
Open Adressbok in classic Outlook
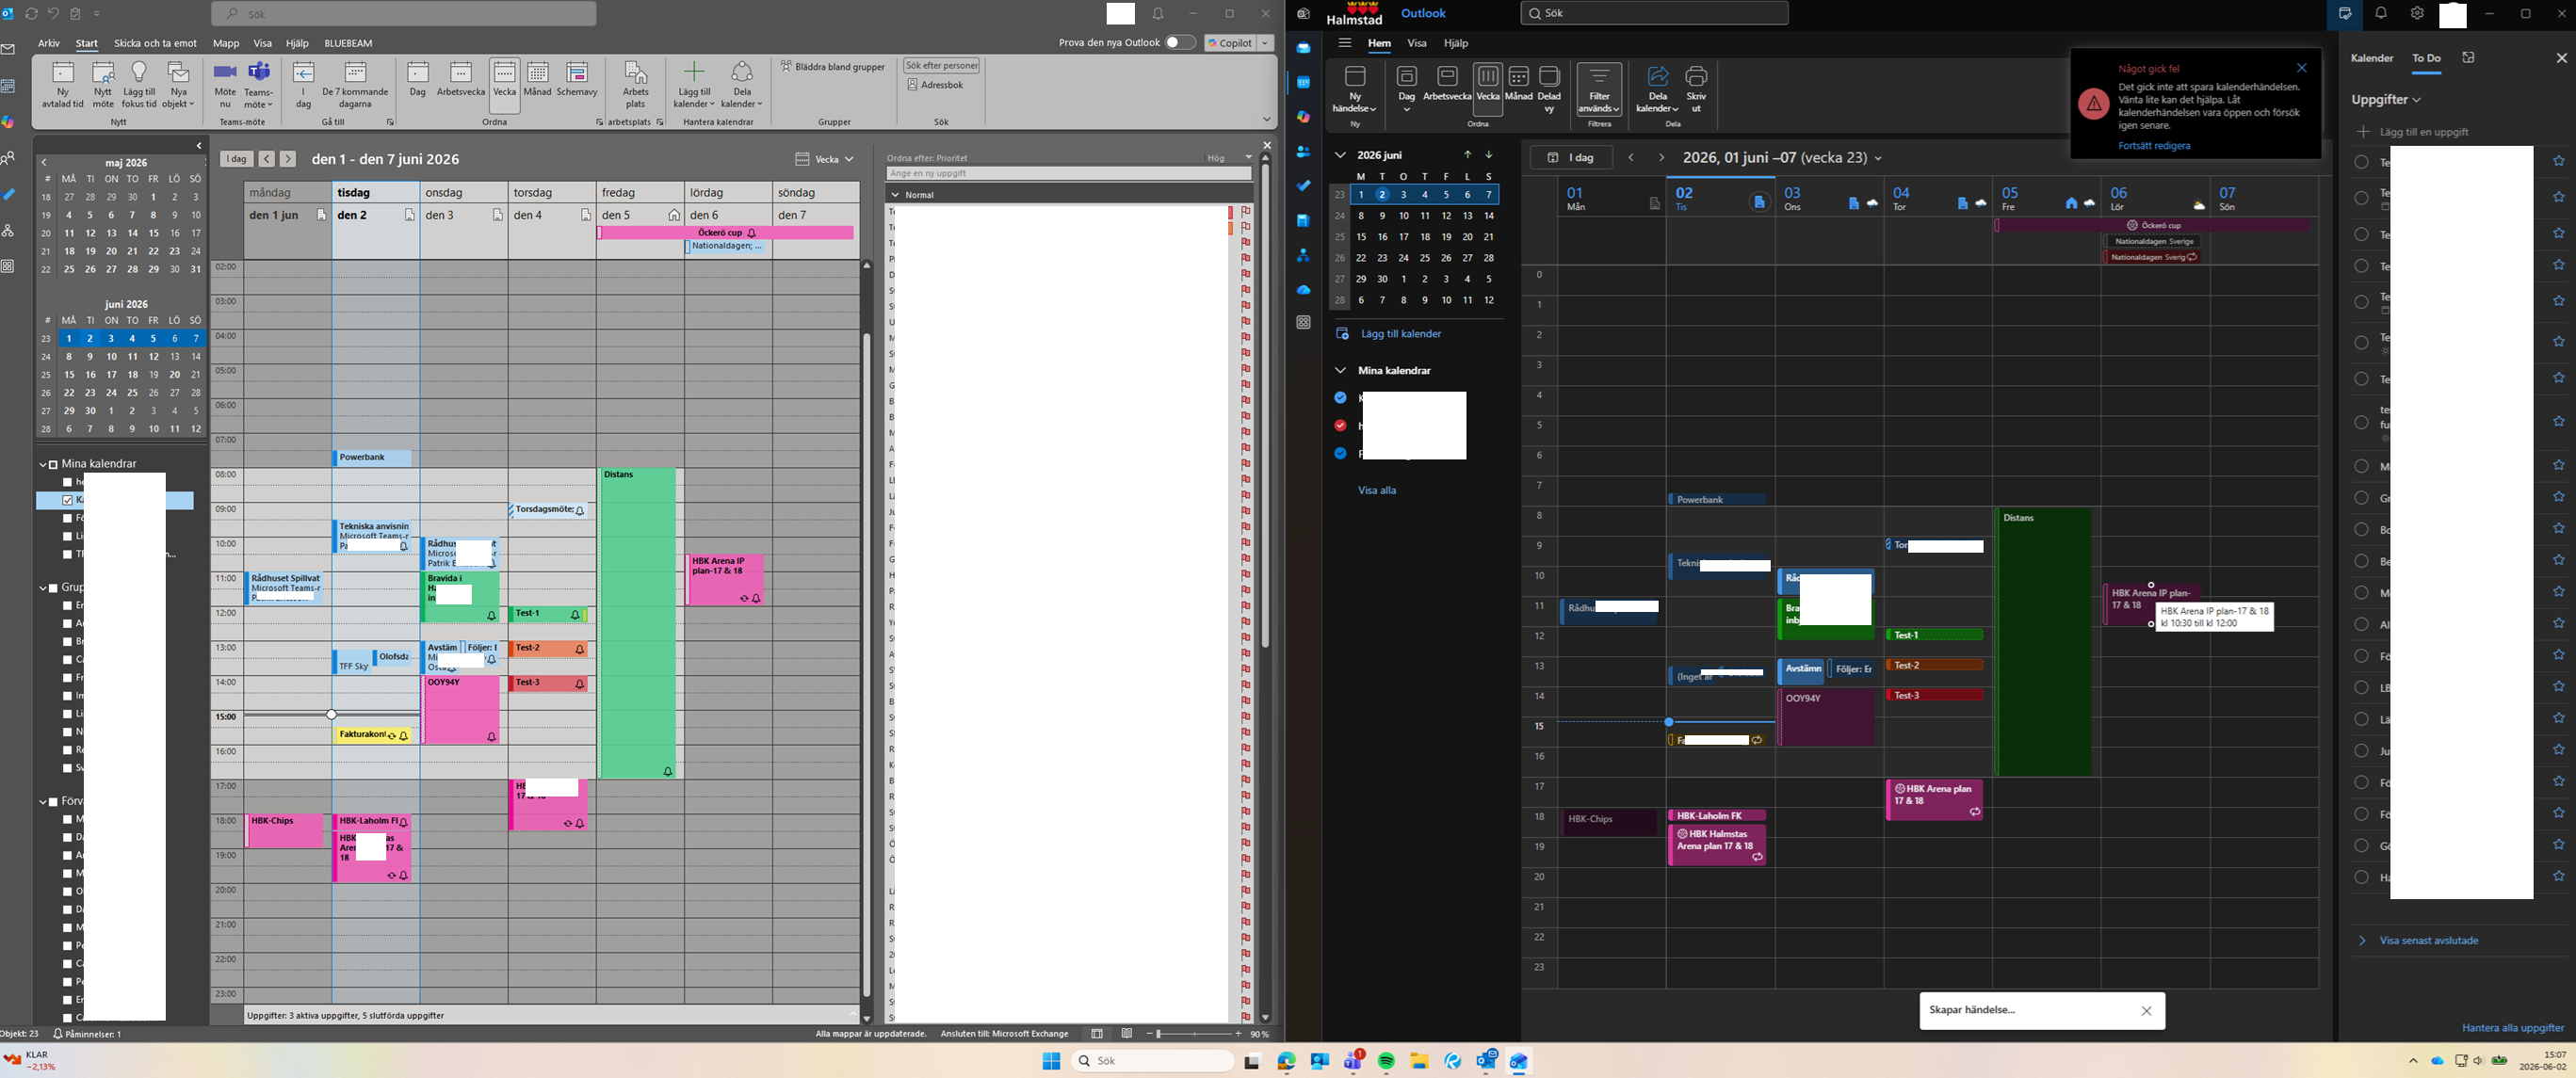click(936, 85)
